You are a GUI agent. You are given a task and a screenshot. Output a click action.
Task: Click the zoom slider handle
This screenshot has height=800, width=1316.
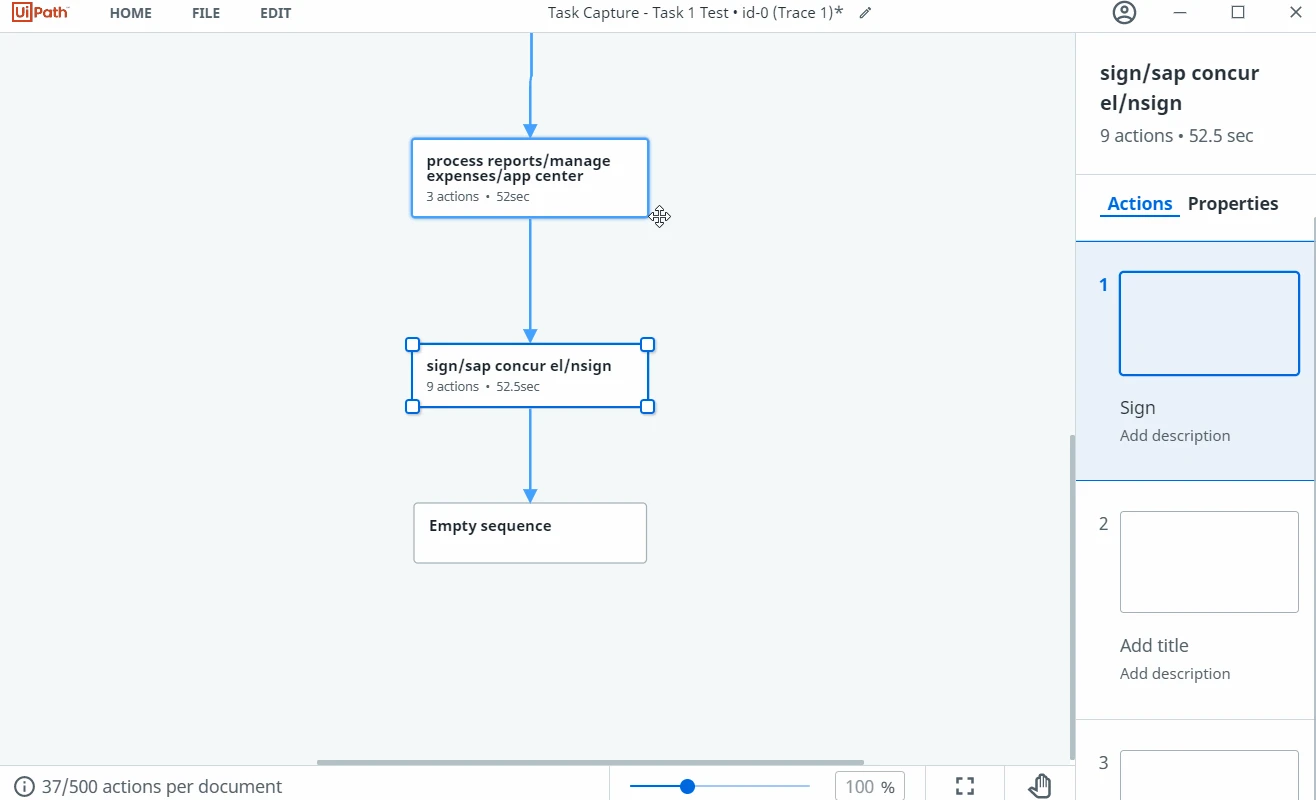point(687,787)
